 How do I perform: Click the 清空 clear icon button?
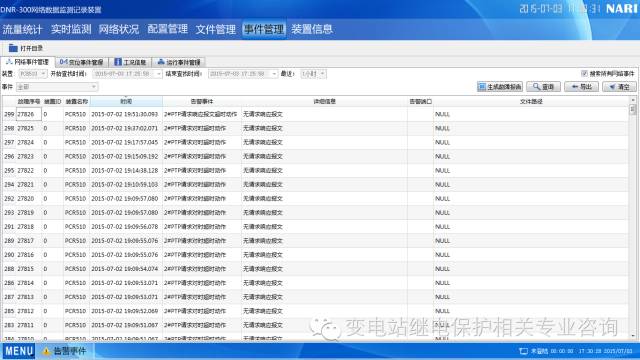pyautogui.click(x=619, y=87)
